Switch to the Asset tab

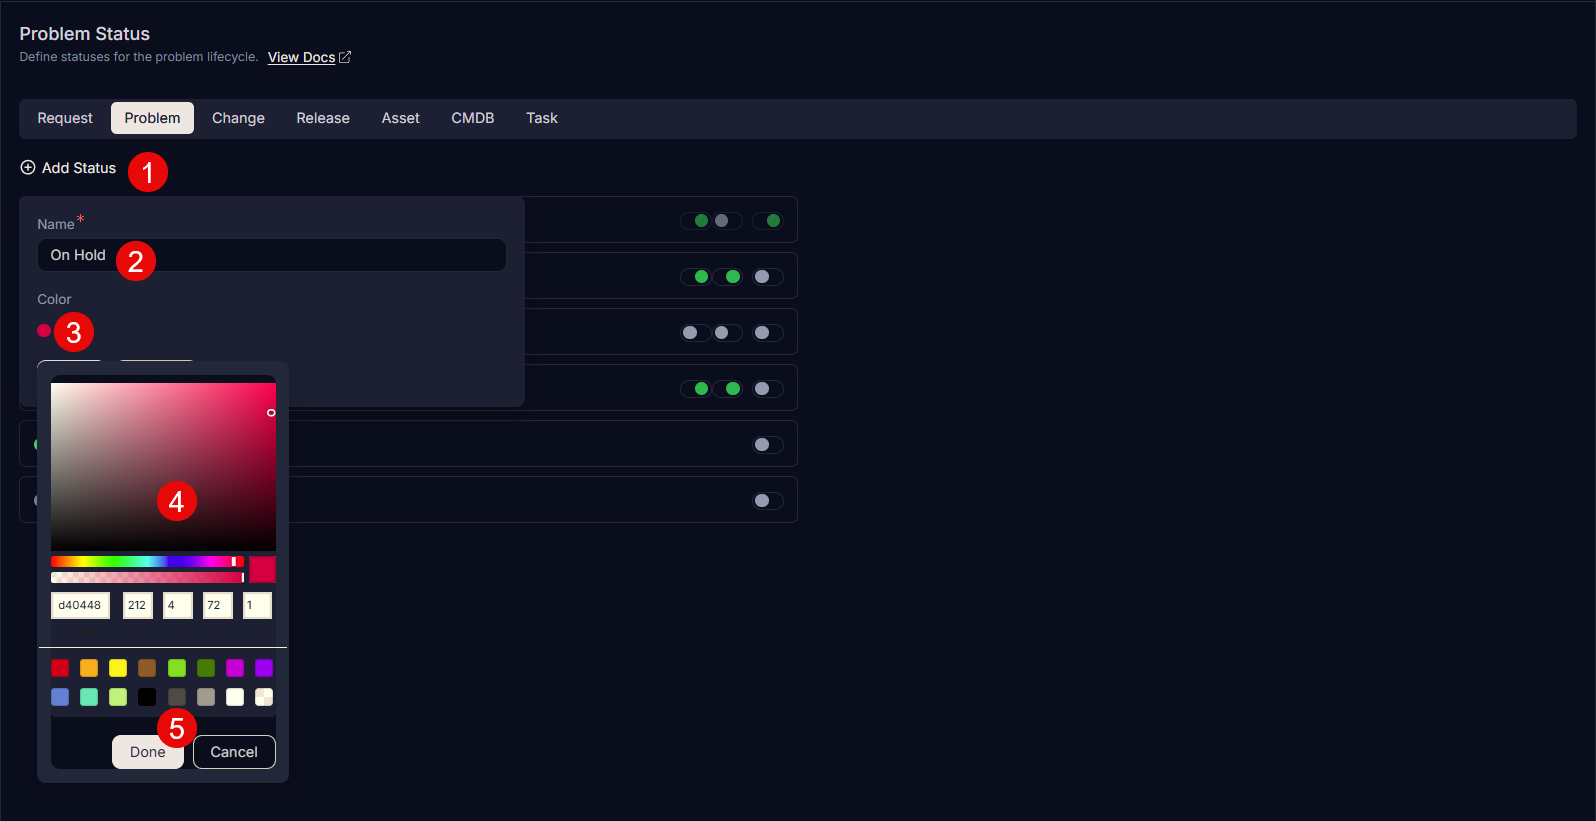tap(400, 118)
